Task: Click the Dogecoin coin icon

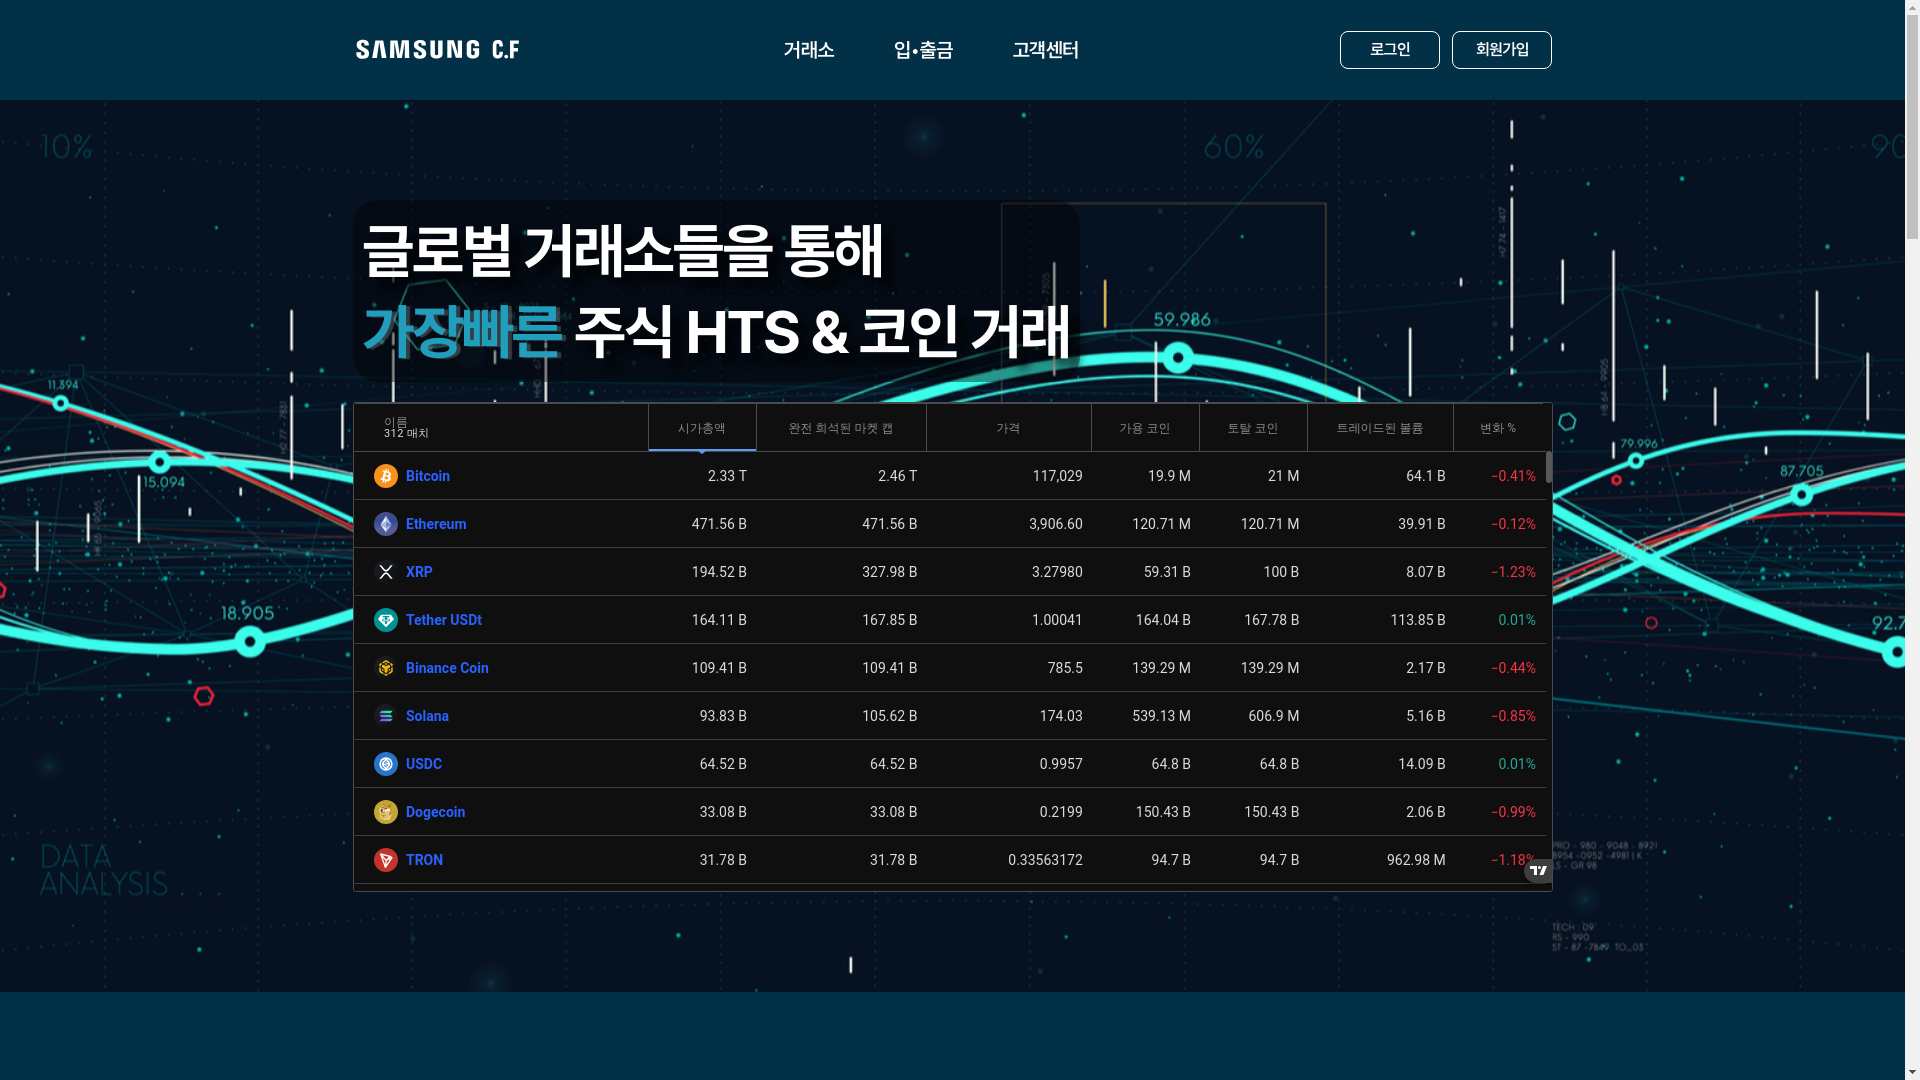Action: coord(385,812)
